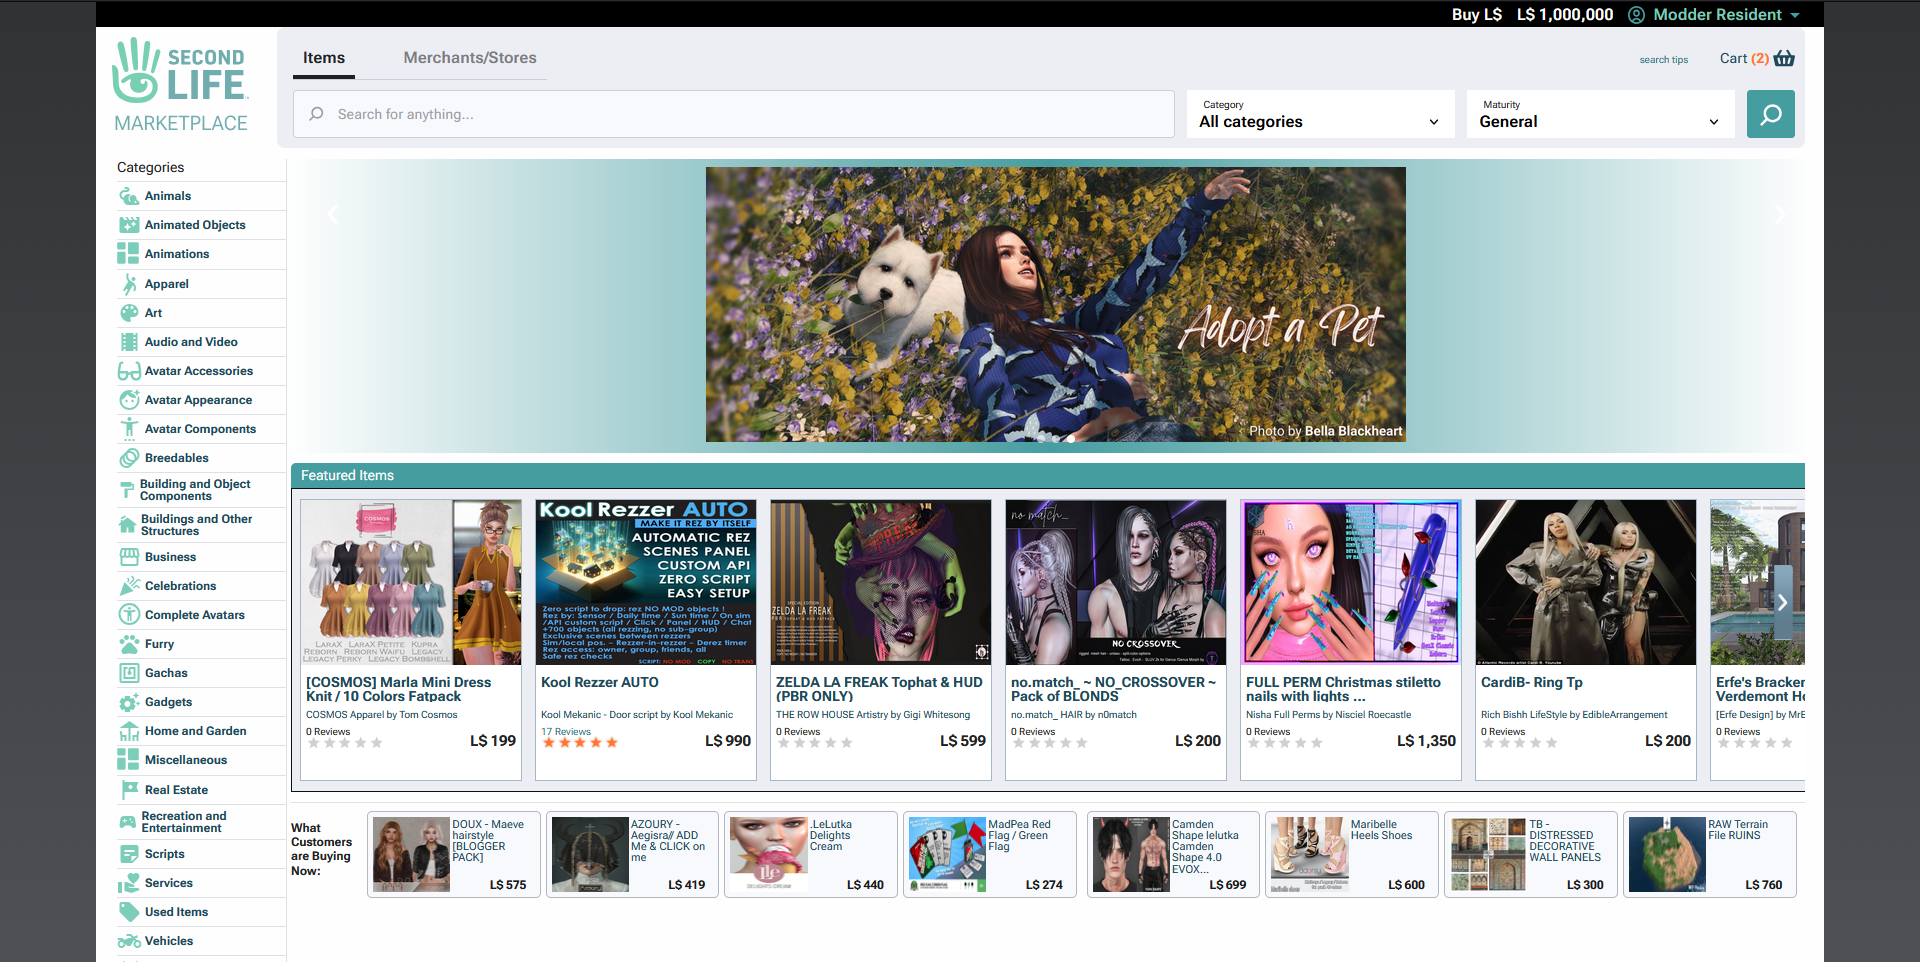Select the Furry category icon
Image resolution: width=1920 pixels, height=962 pixels.
[x=130, y=644]
